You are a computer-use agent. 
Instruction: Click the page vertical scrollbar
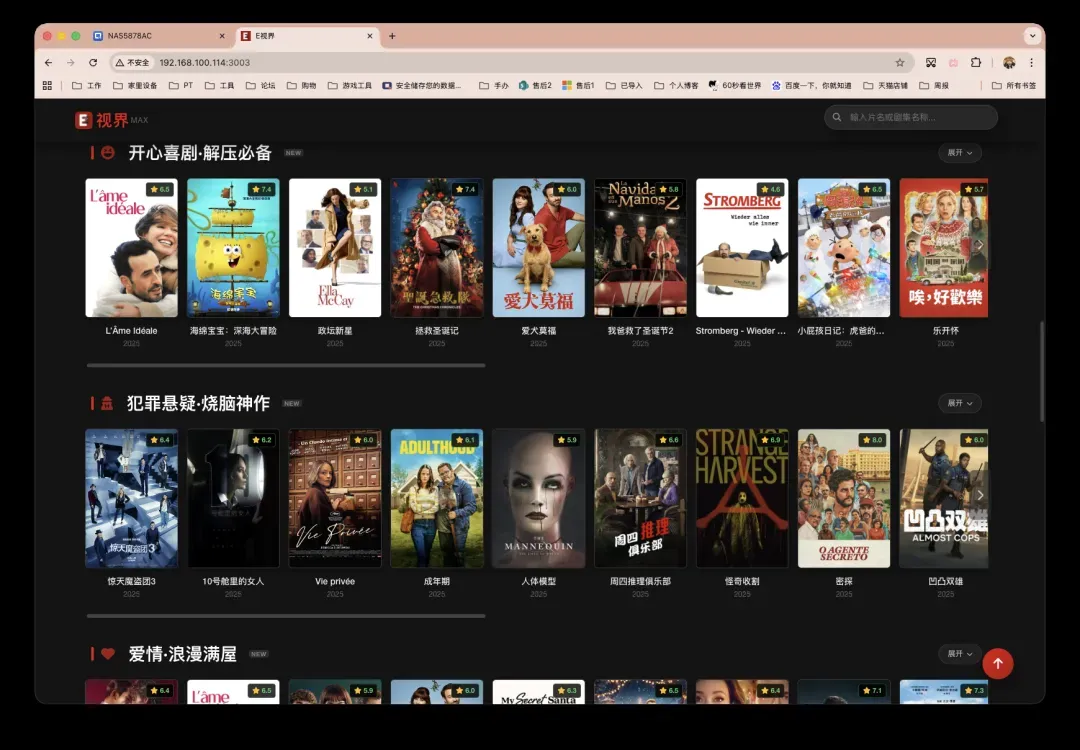click(x=1041, y=372)
